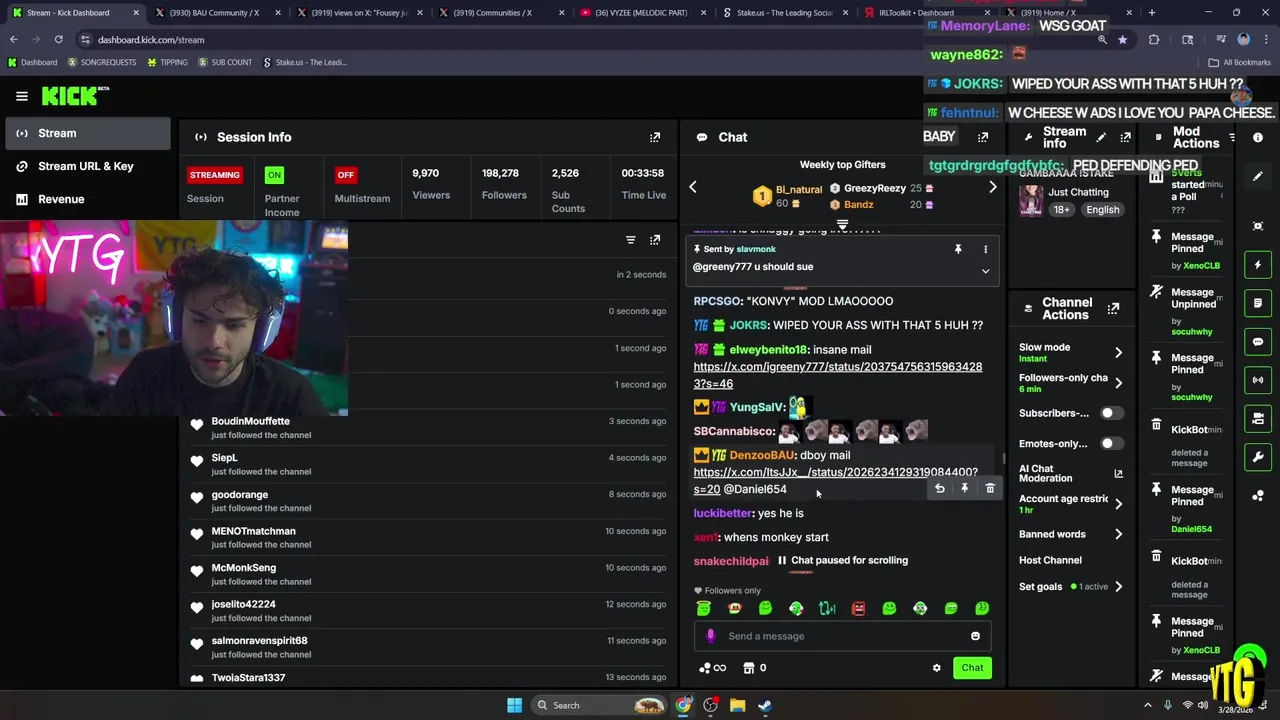Click the focus frame icon in right sidebar
Viewport: 1280px width, 720px height.
[1258, 226]
